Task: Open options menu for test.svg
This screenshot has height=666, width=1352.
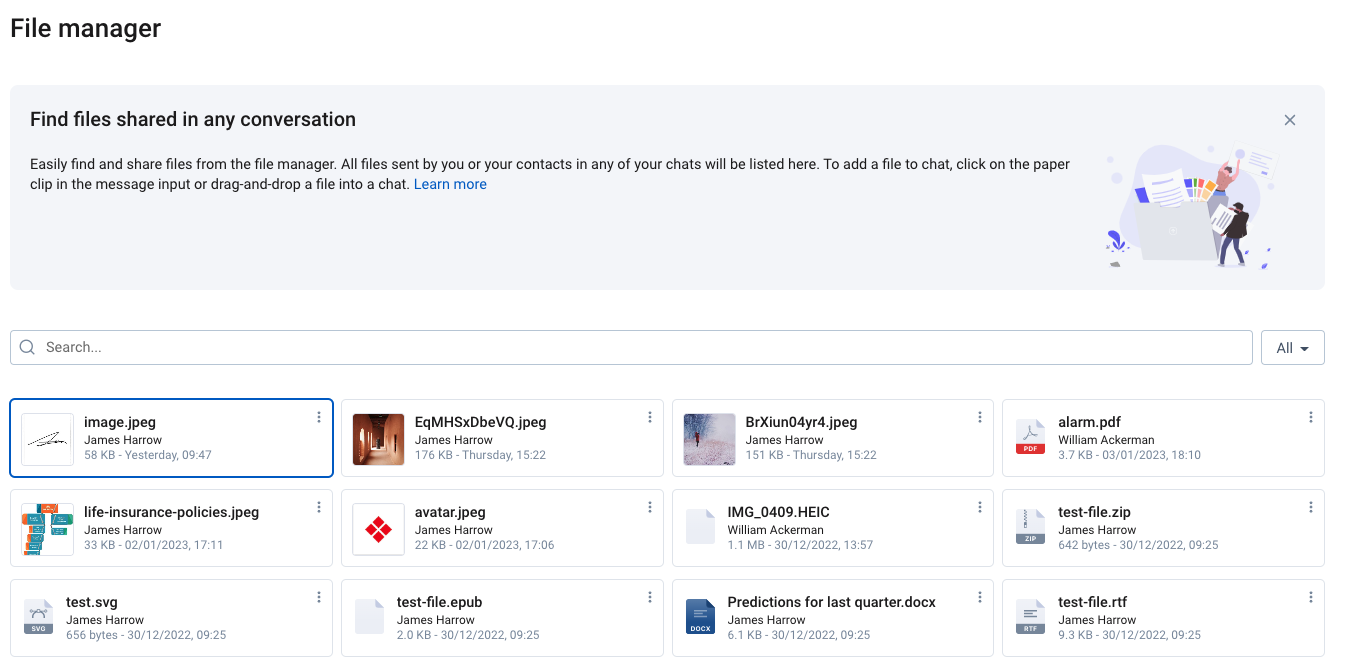Action: click(319, 597)
